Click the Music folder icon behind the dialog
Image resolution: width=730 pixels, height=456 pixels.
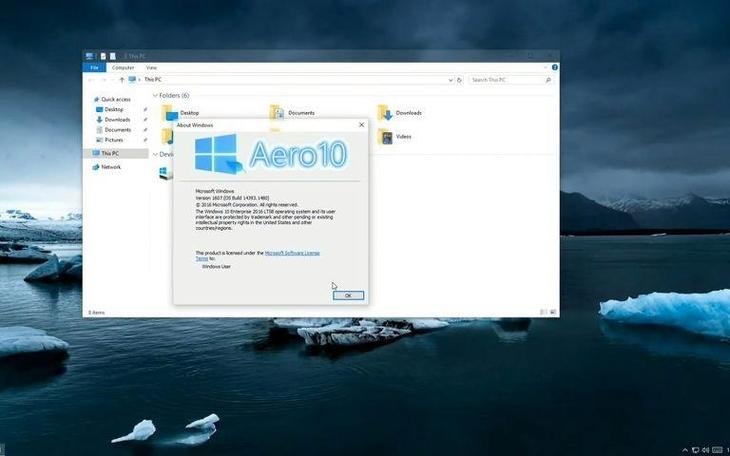coord(168,136)
